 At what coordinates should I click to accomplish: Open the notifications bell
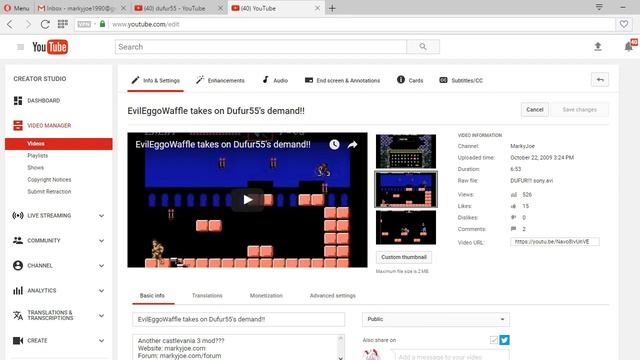629,47
